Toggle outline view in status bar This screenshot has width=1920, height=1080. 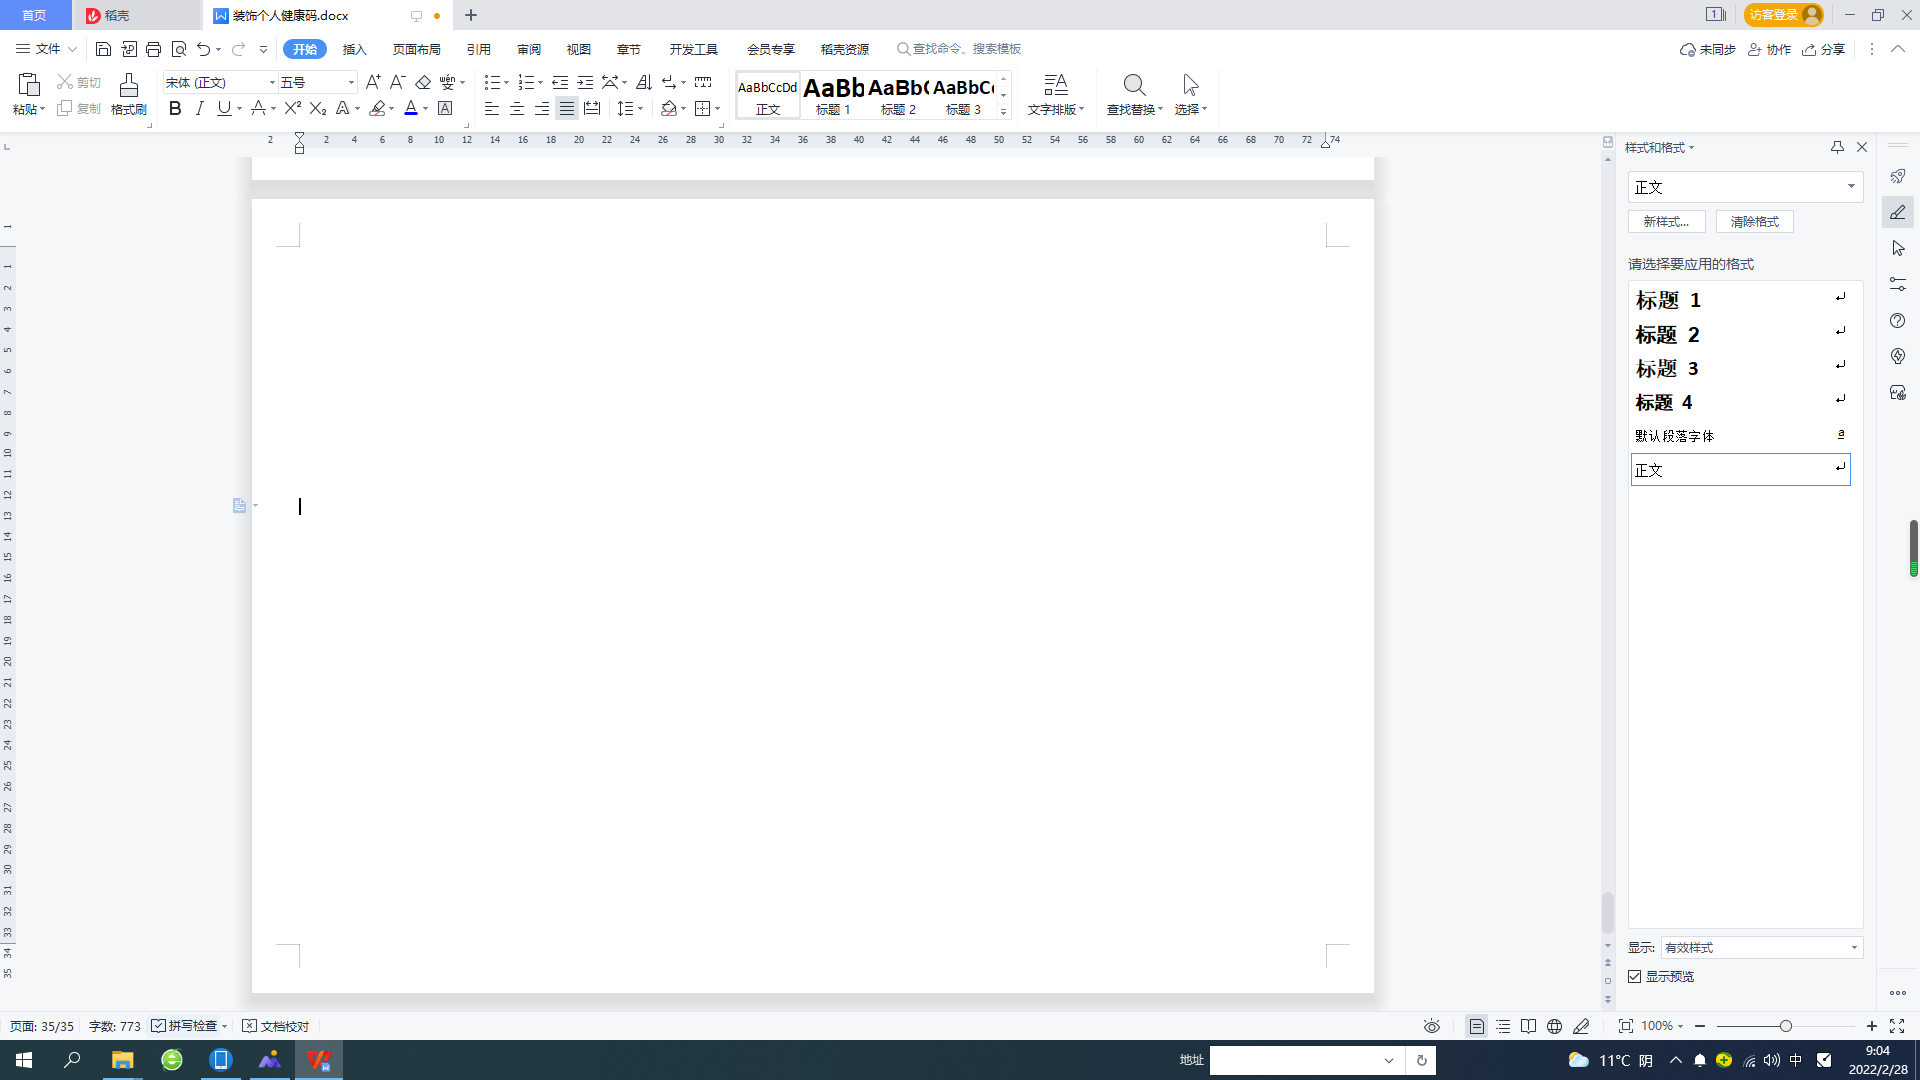1503,1026
